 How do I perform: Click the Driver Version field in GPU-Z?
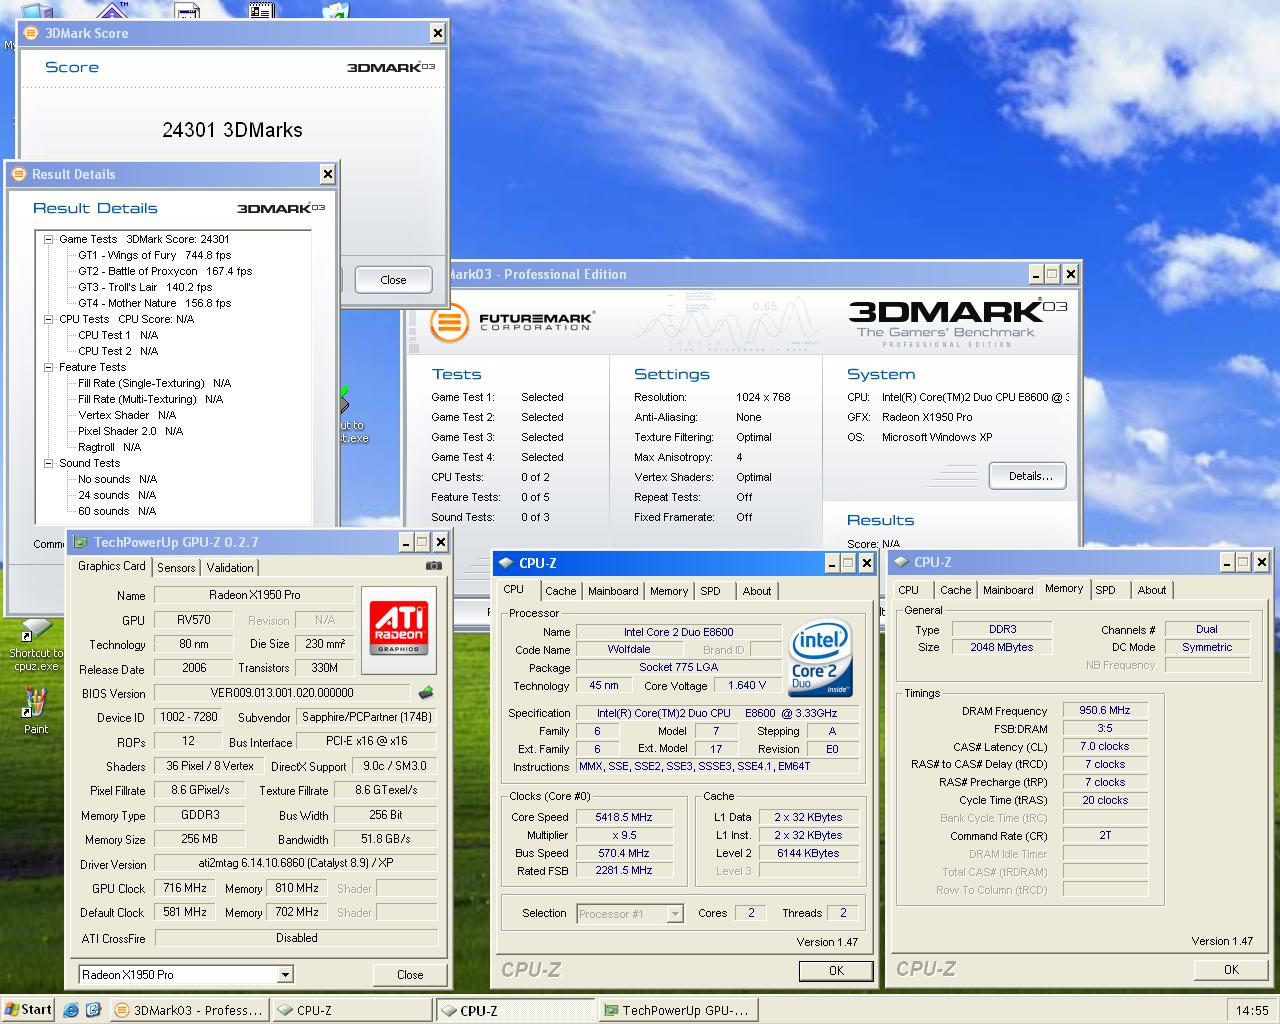tap(296, 863)
